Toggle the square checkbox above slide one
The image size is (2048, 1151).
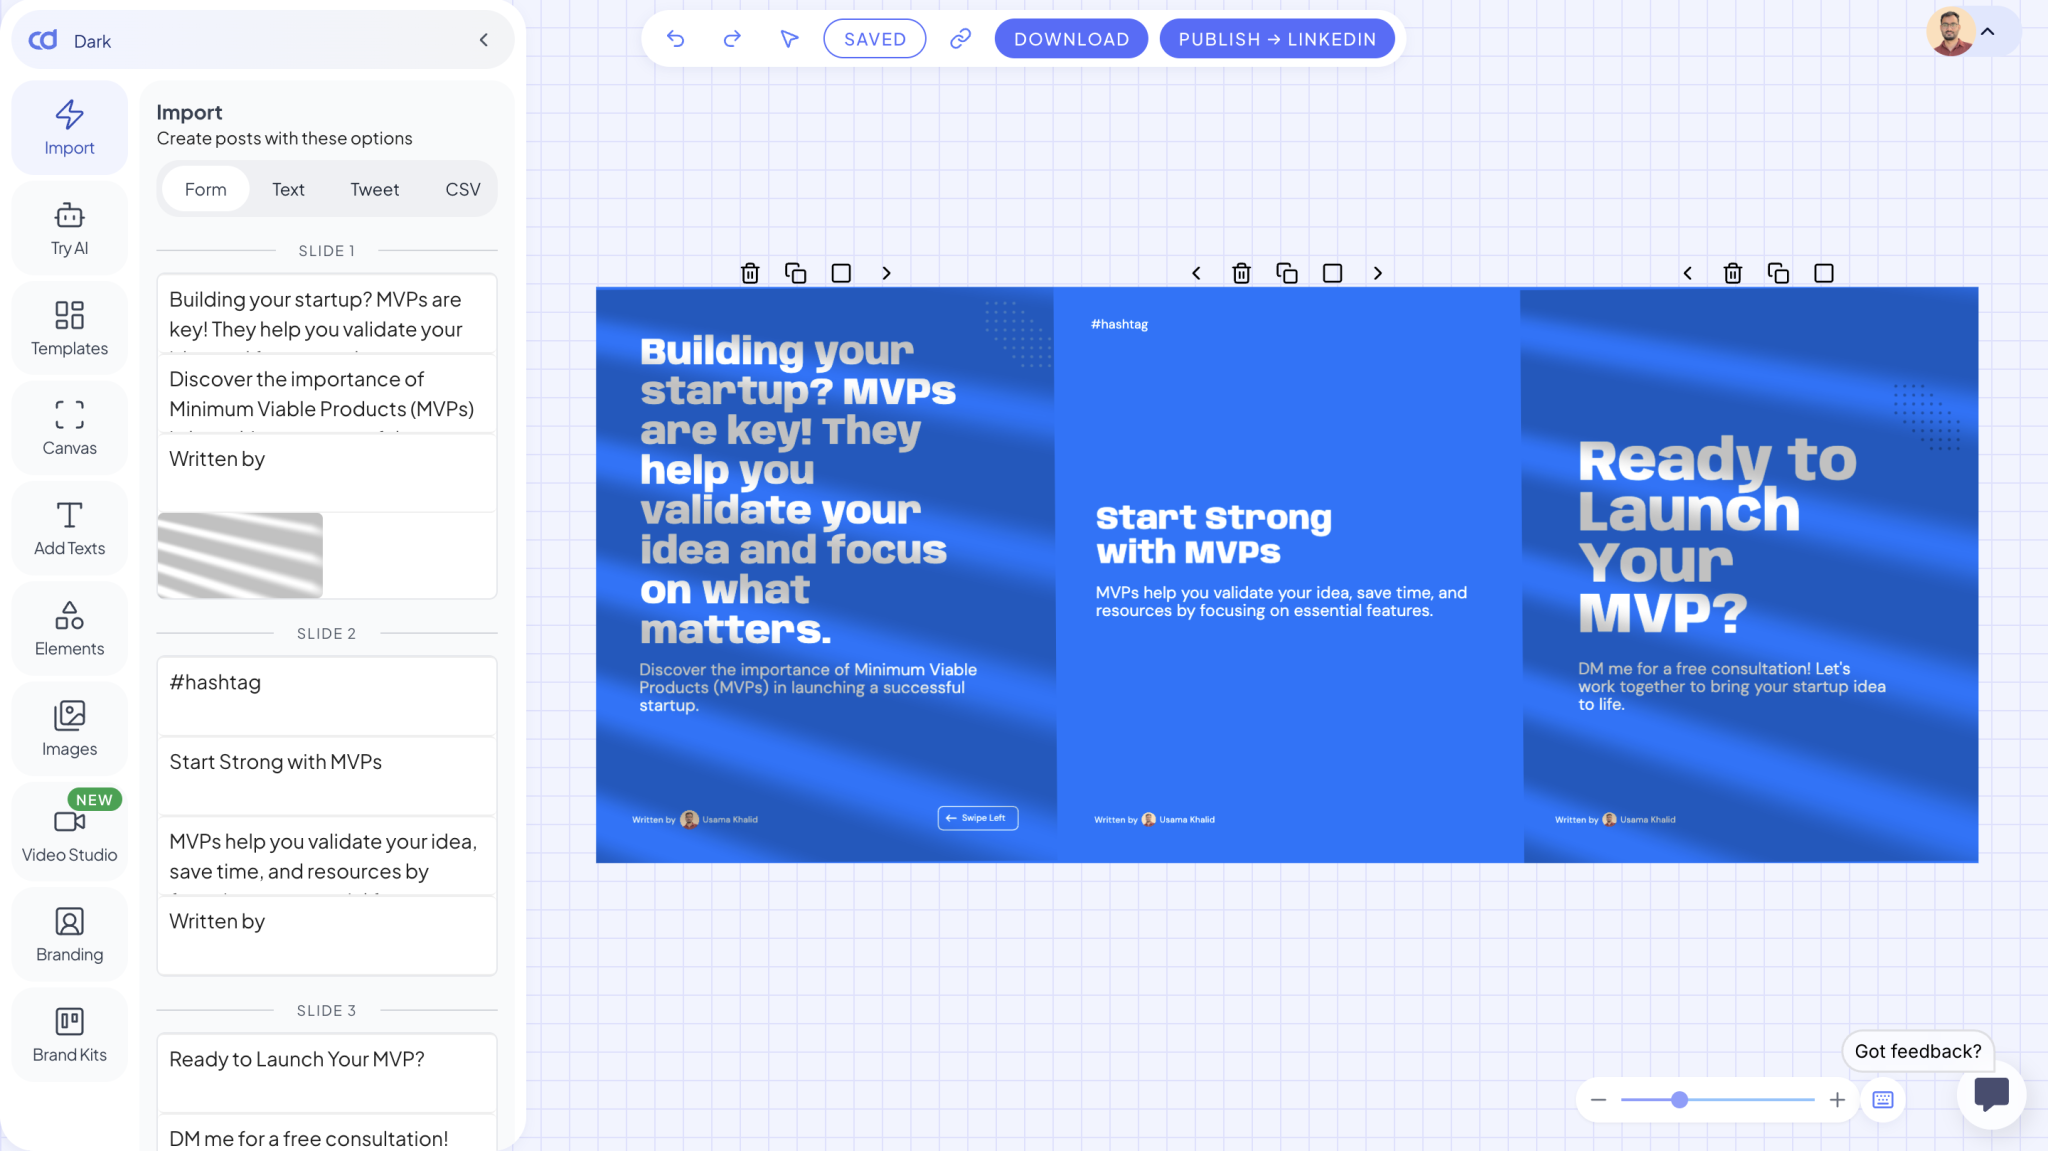(841, 273)
